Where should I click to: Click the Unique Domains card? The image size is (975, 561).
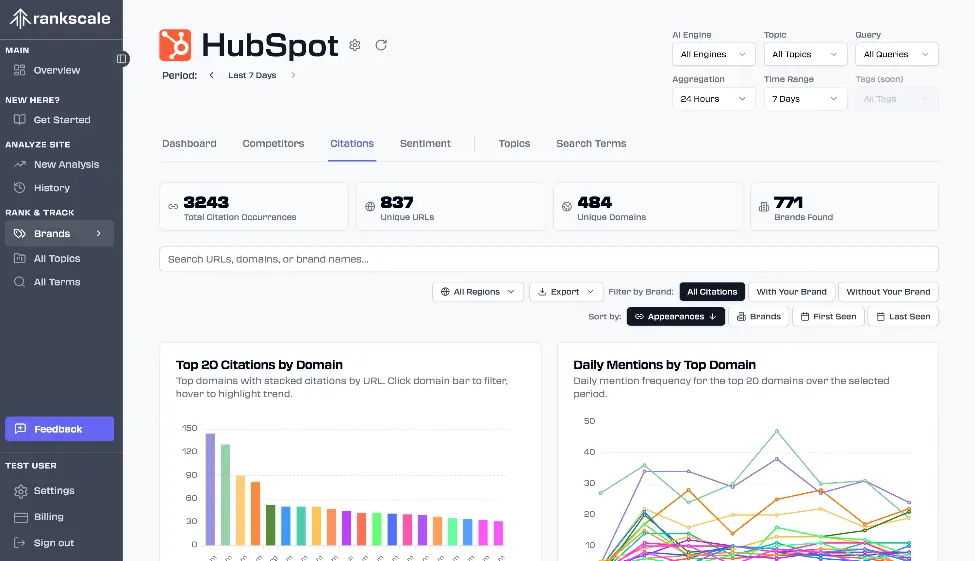pos(648,206)
